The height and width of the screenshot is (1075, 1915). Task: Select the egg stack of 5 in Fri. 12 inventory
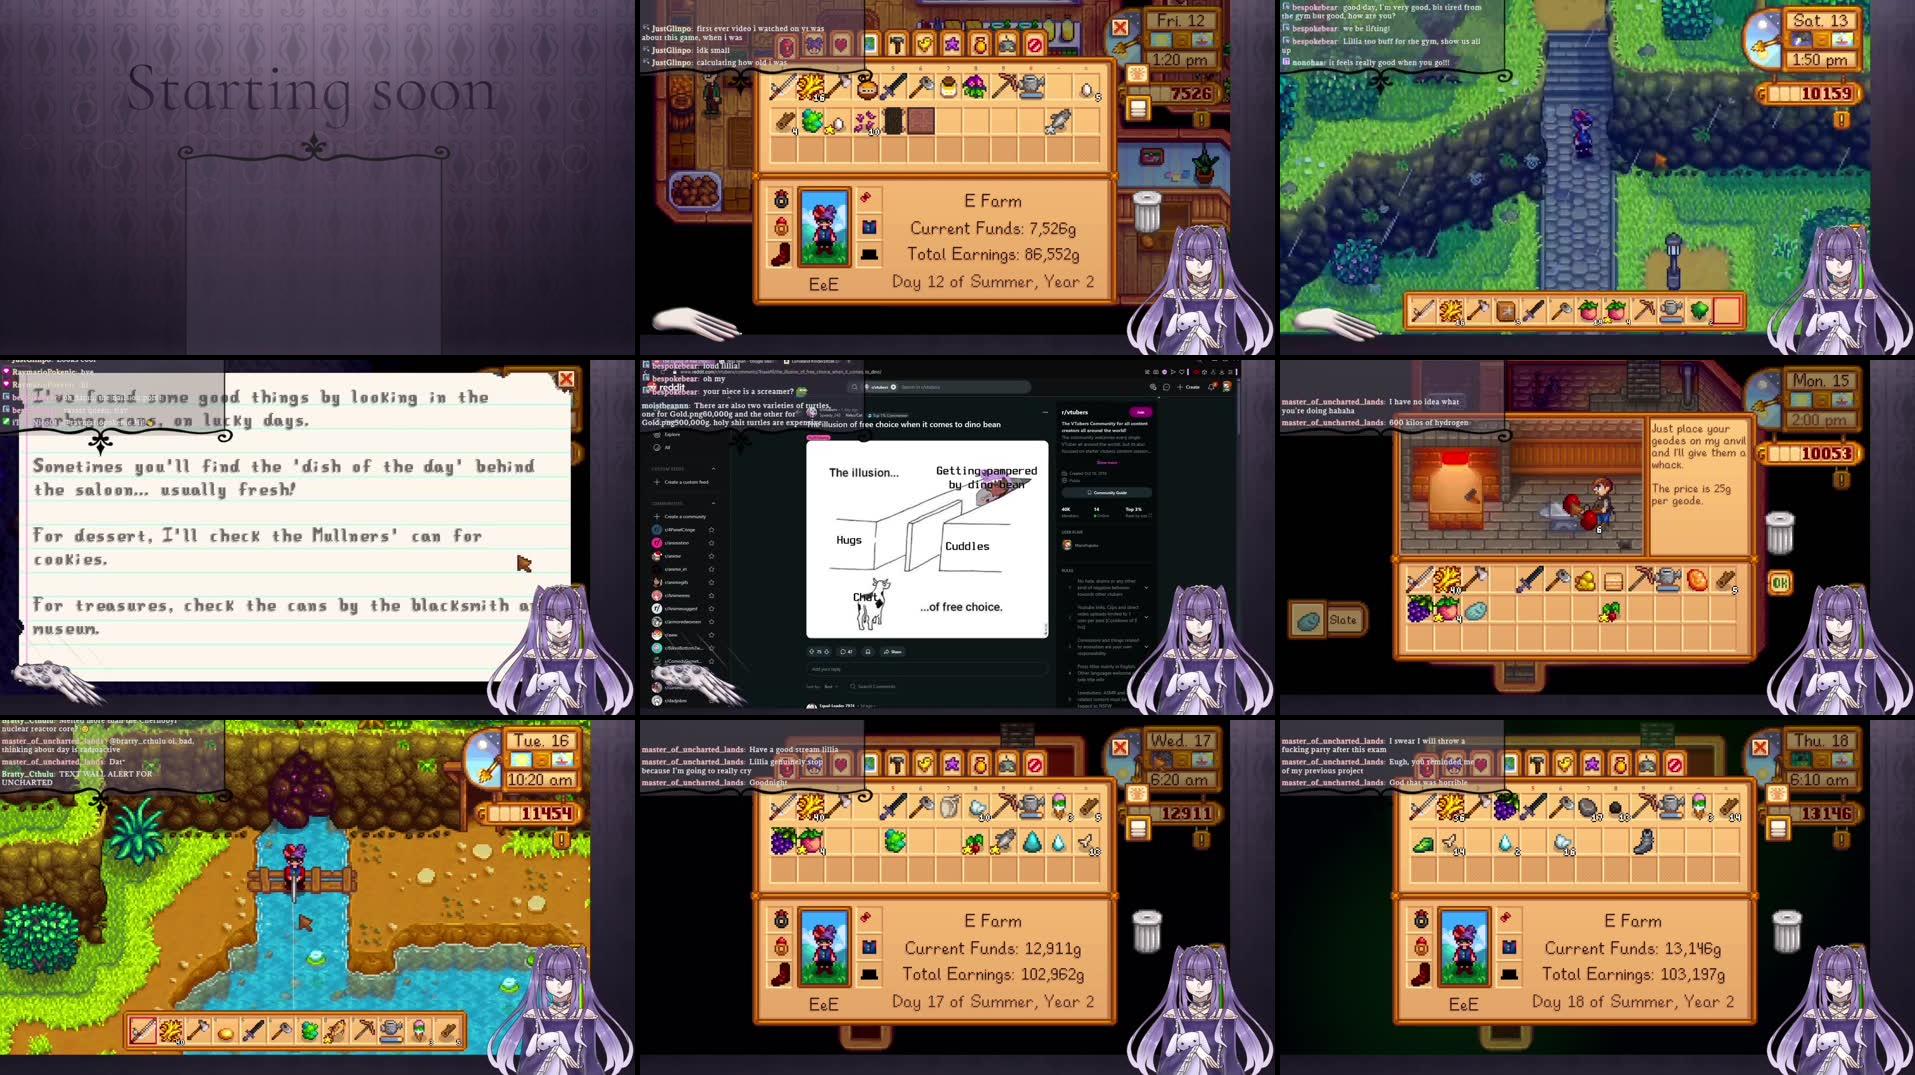coord(1089,89)
